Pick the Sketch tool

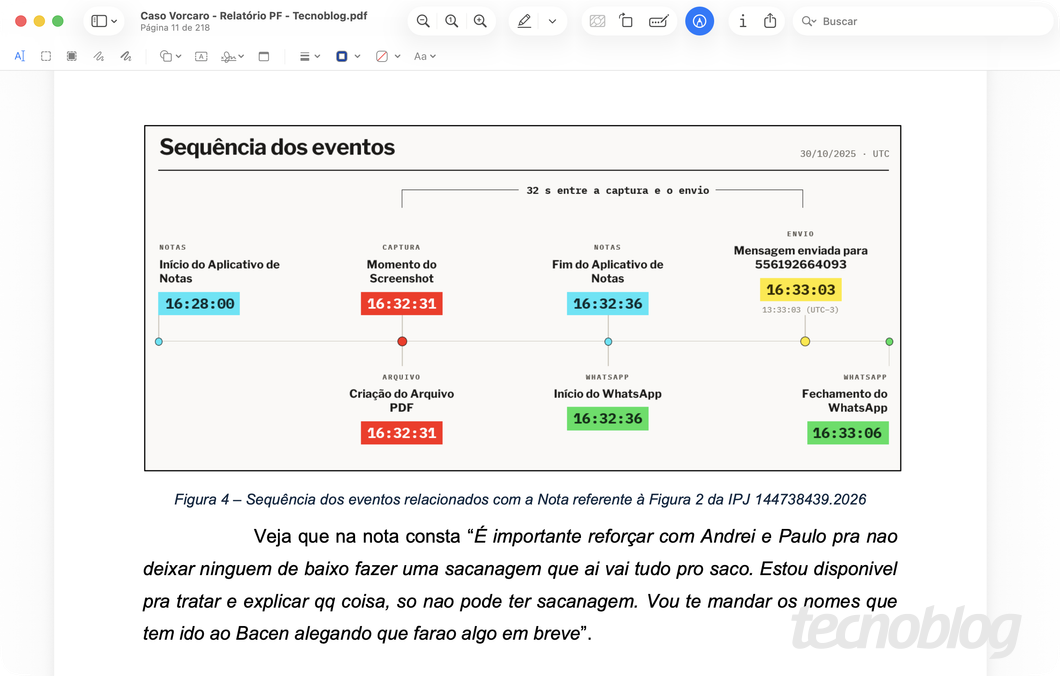tap(99, 56)
